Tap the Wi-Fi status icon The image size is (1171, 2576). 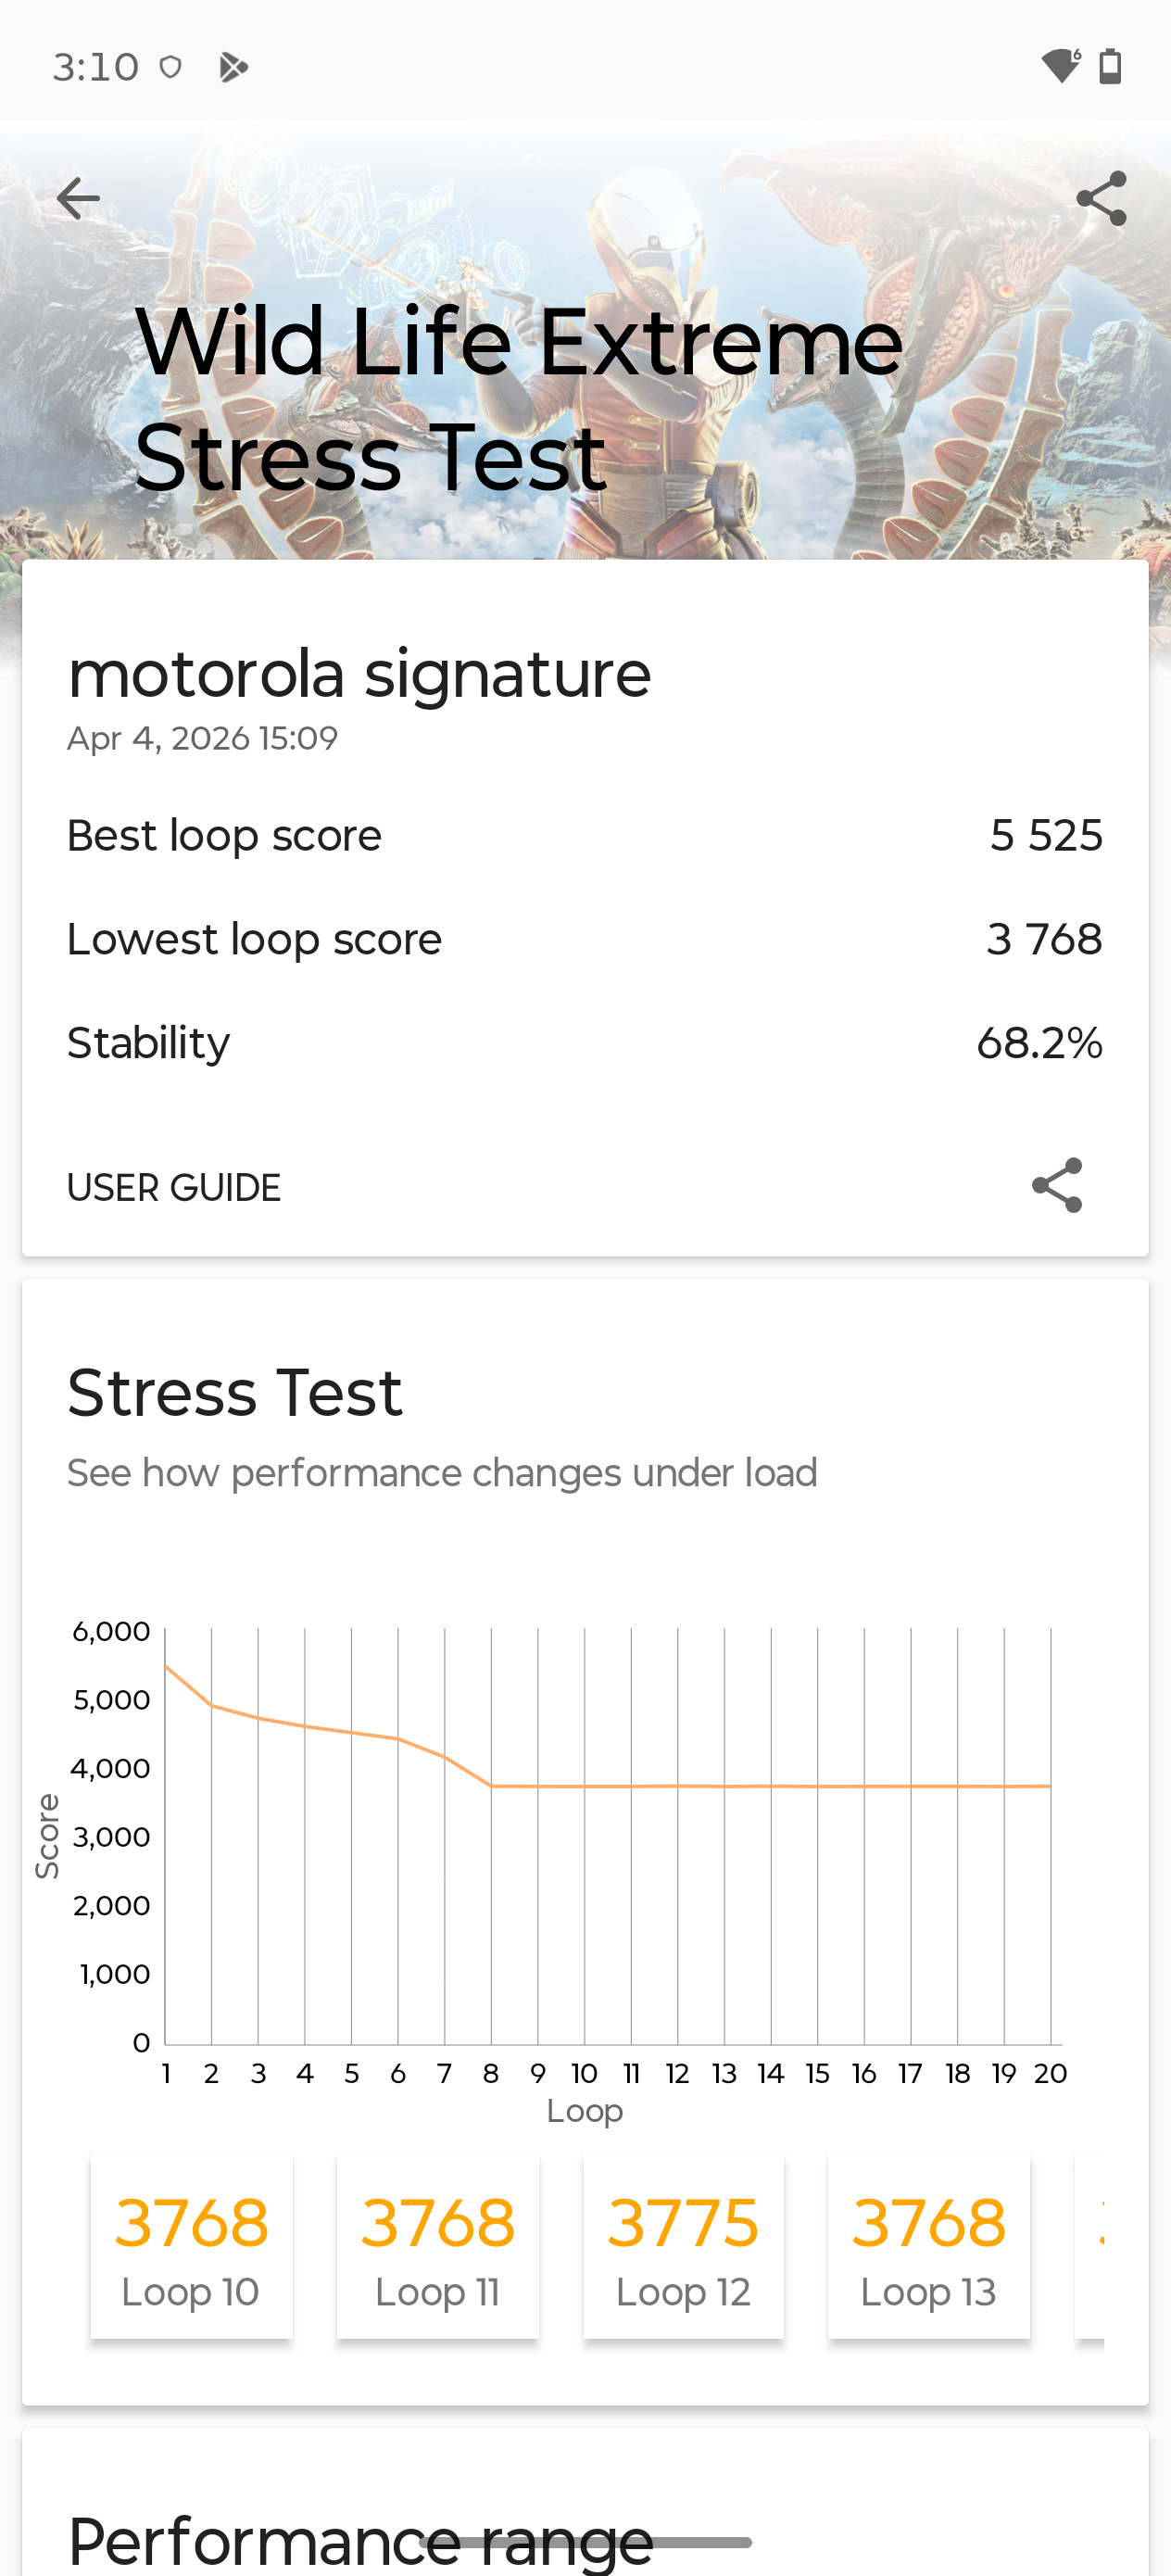point(1060,66)
